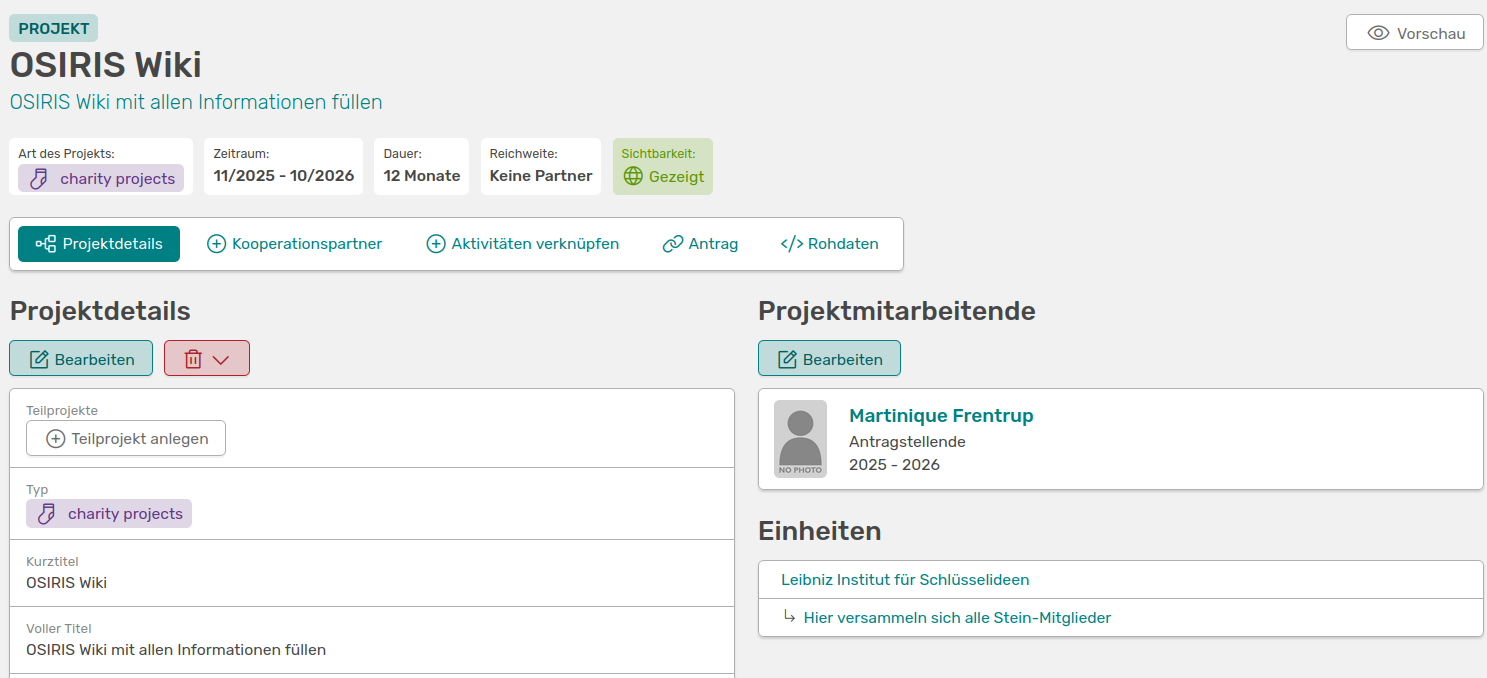Viewport: 1487px width, 678px height.
Task: Go to the Antrag tab
Action: (700, 244)
